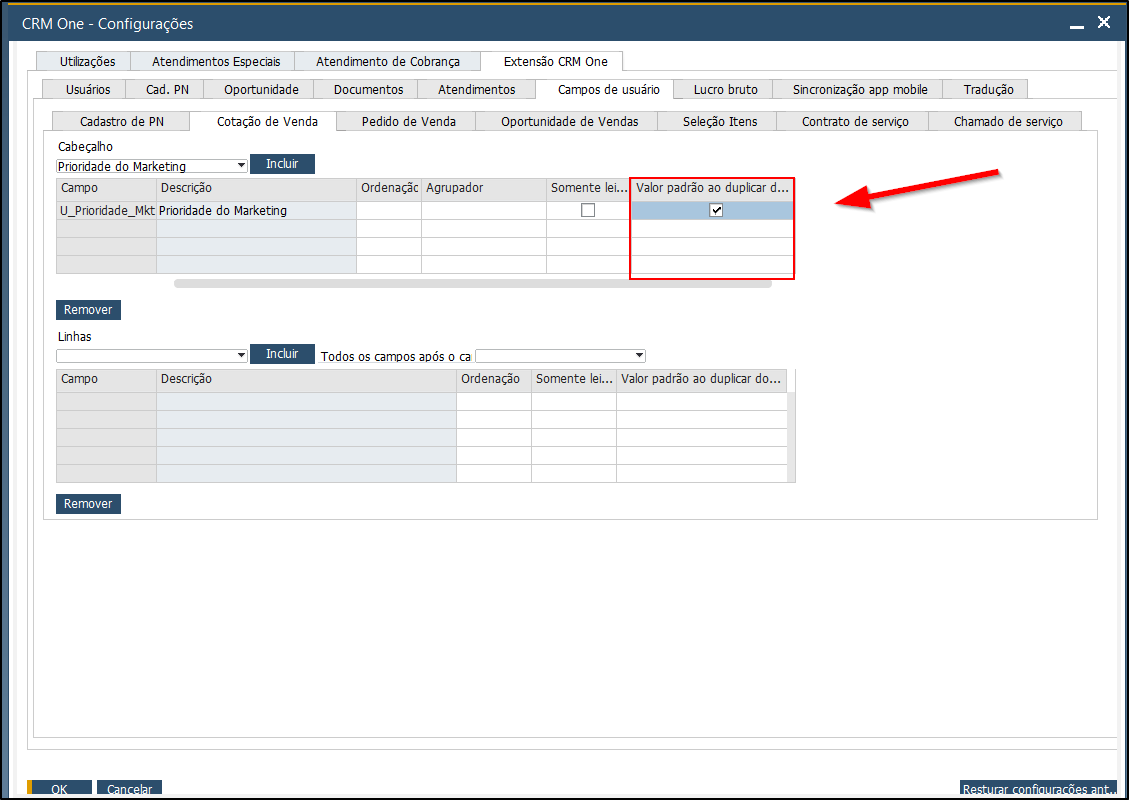Open the Sincronização app mobile tab
This screenshot has width=1129, height=800.
coord(860,89)
